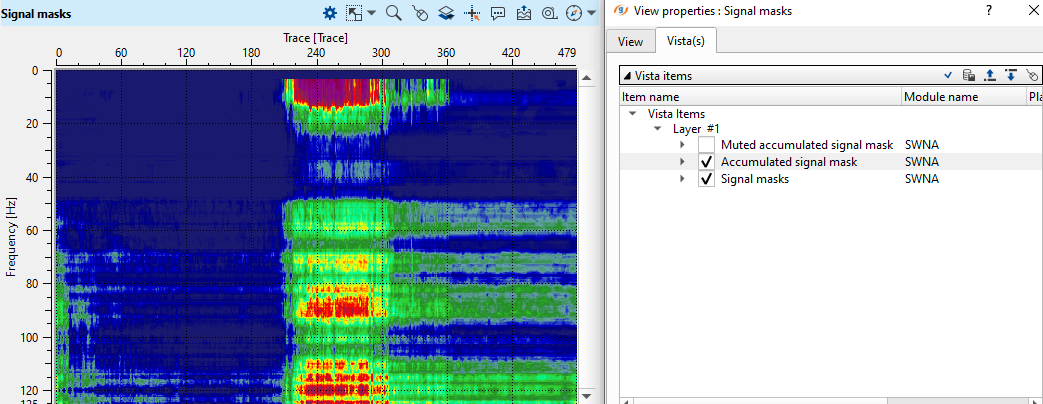1043x404 pixels.
Task: Open the view settings gear icon
Action: click(330, 13)
